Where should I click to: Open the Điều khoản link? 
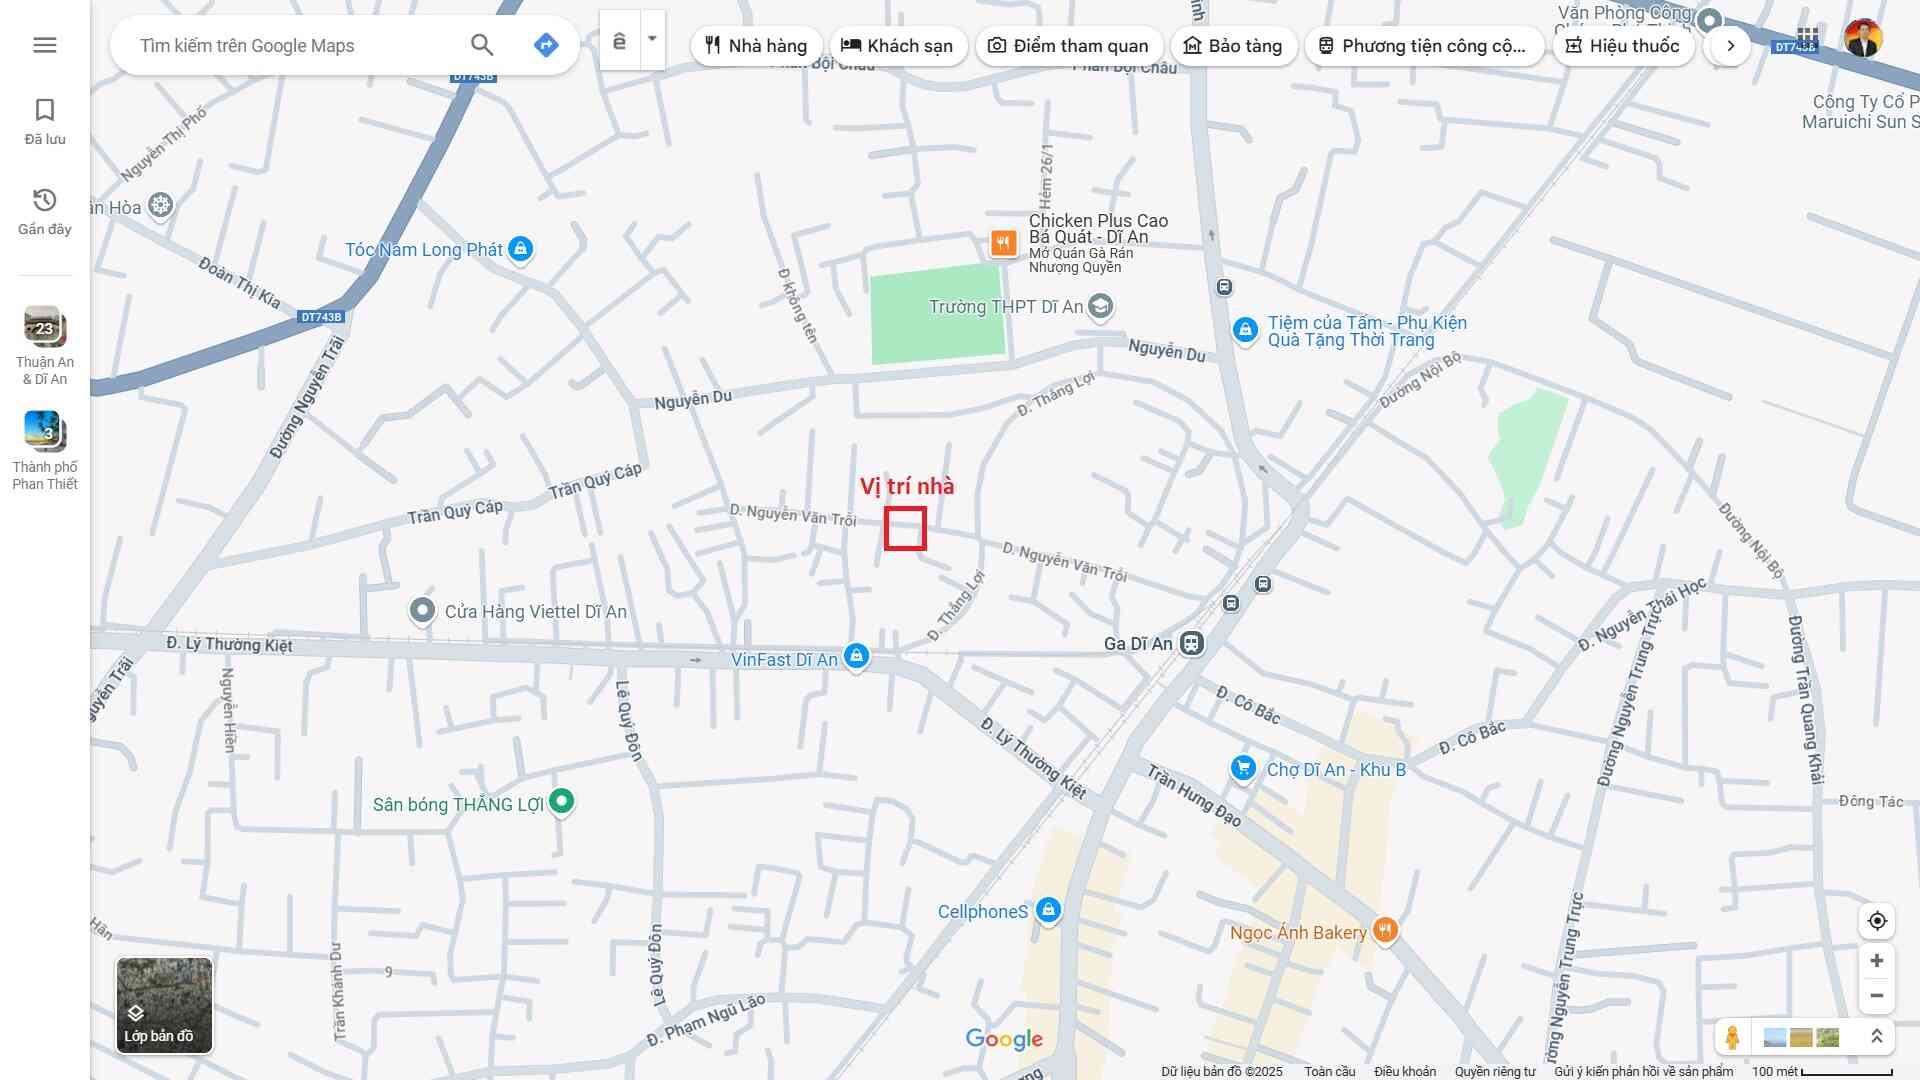[1404, 1071]
